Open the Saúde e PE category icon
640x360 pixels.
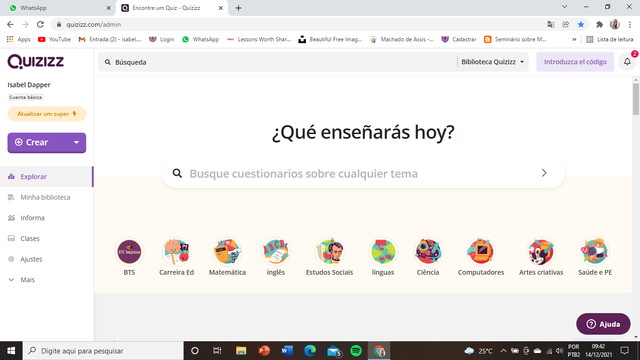click(x=595, y=251)
